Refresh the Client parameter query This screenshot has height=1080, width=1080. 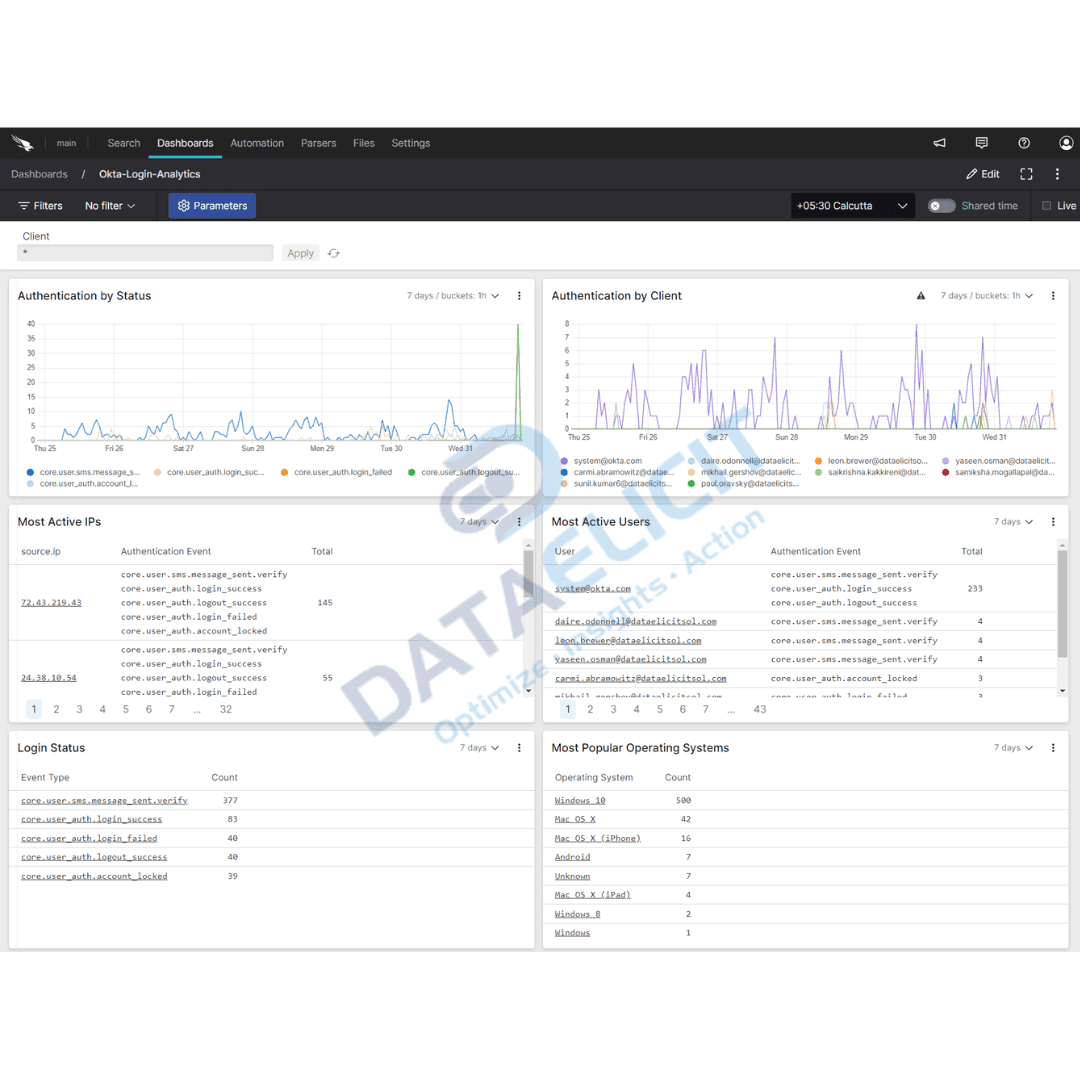(333, 253)
